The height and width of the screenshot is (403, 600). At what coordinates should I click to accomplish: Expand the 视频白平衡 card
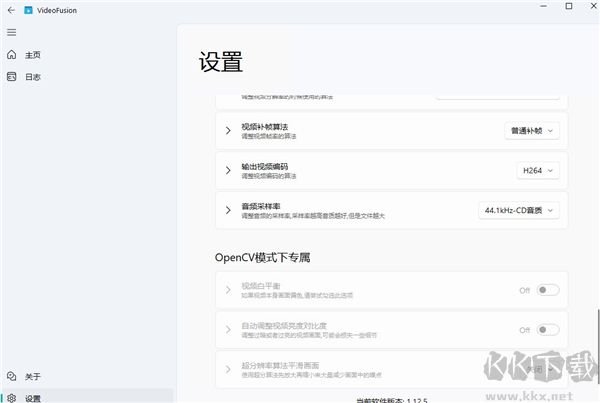coord(228,290)
